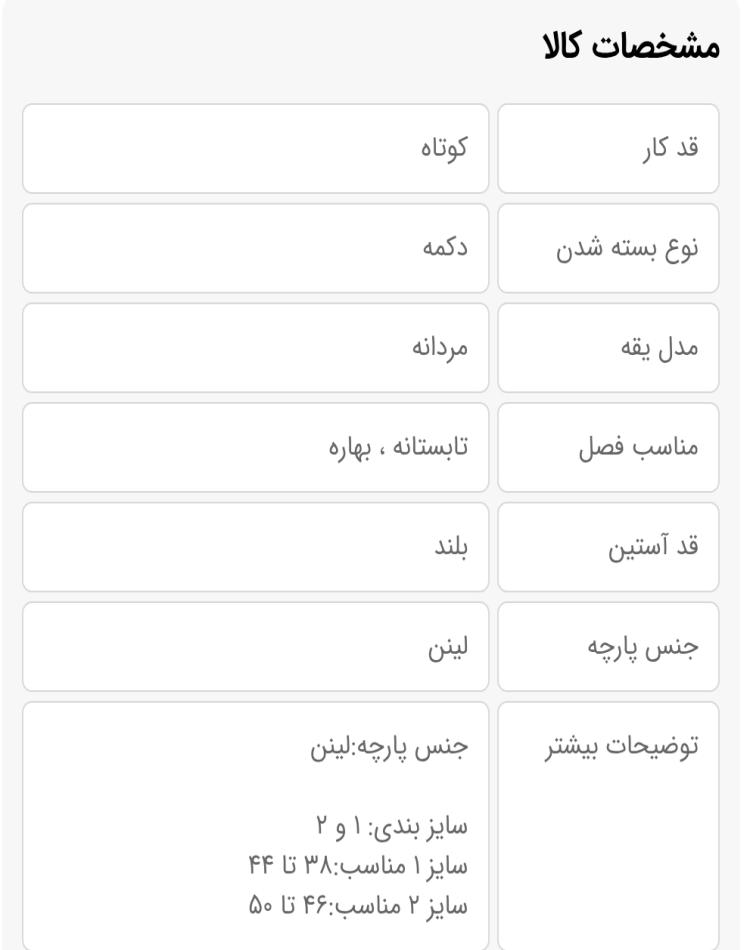Click the بلند value cell
This screenshot has width=750, height=950.
coord(256,547)
